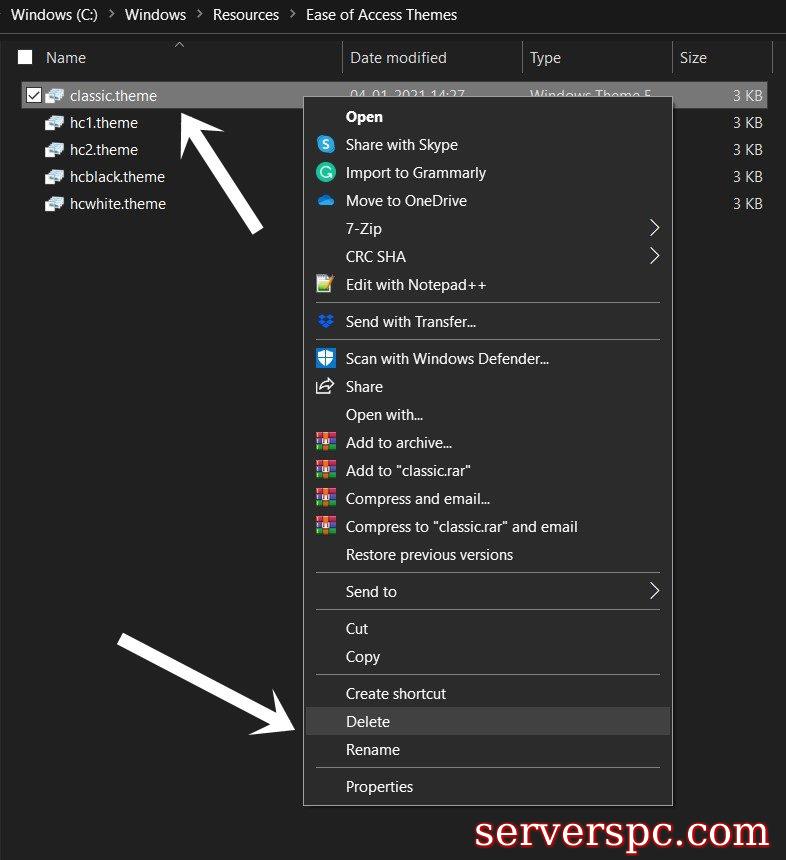Click the OneDrive cloud icon

pos(325,201)
